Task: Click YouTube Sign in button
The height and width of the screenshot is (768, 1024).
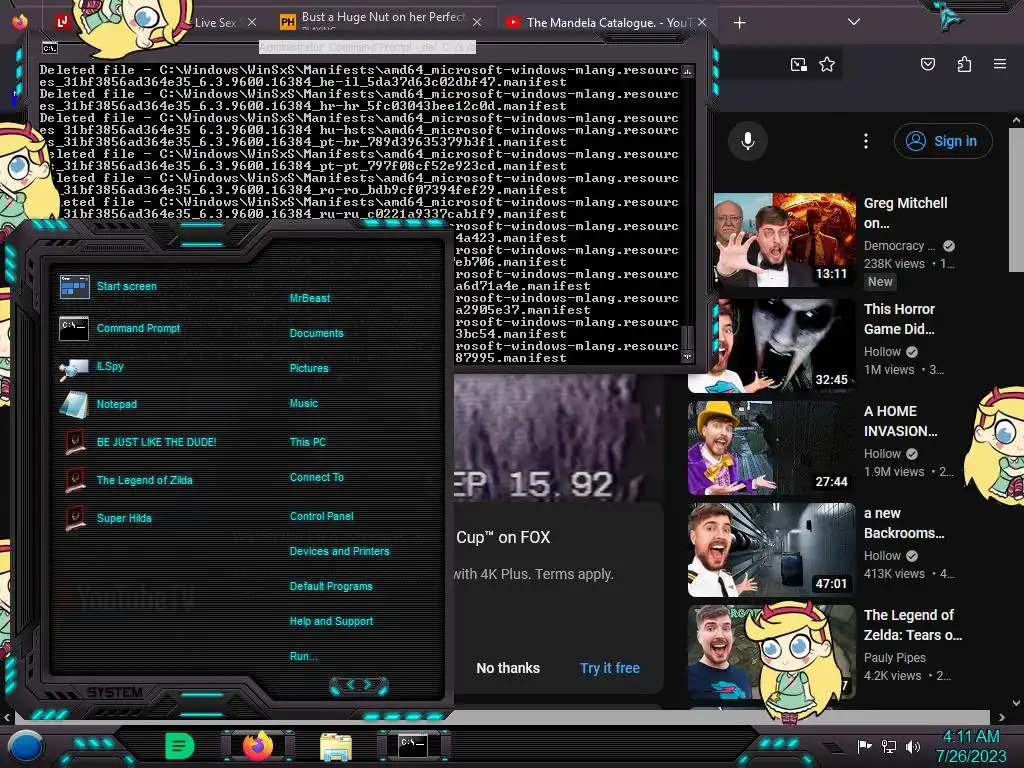Action: (x=943, y=141)
